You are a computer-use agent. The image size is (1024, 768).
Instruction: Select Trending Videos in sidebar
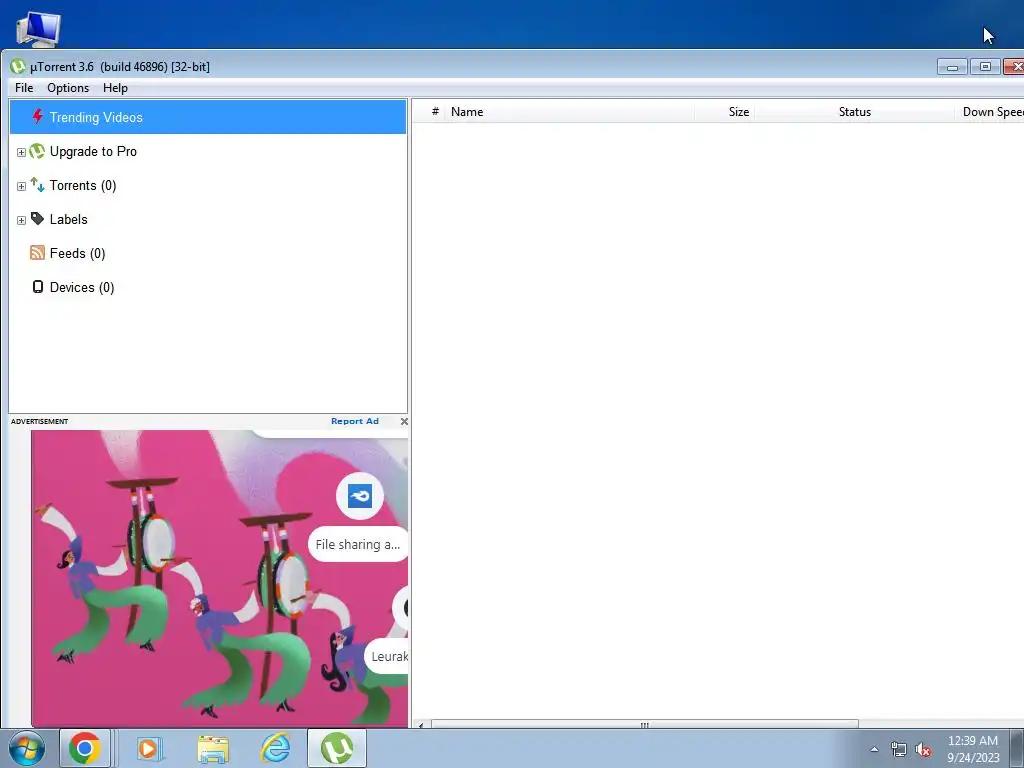pos(208,118)
